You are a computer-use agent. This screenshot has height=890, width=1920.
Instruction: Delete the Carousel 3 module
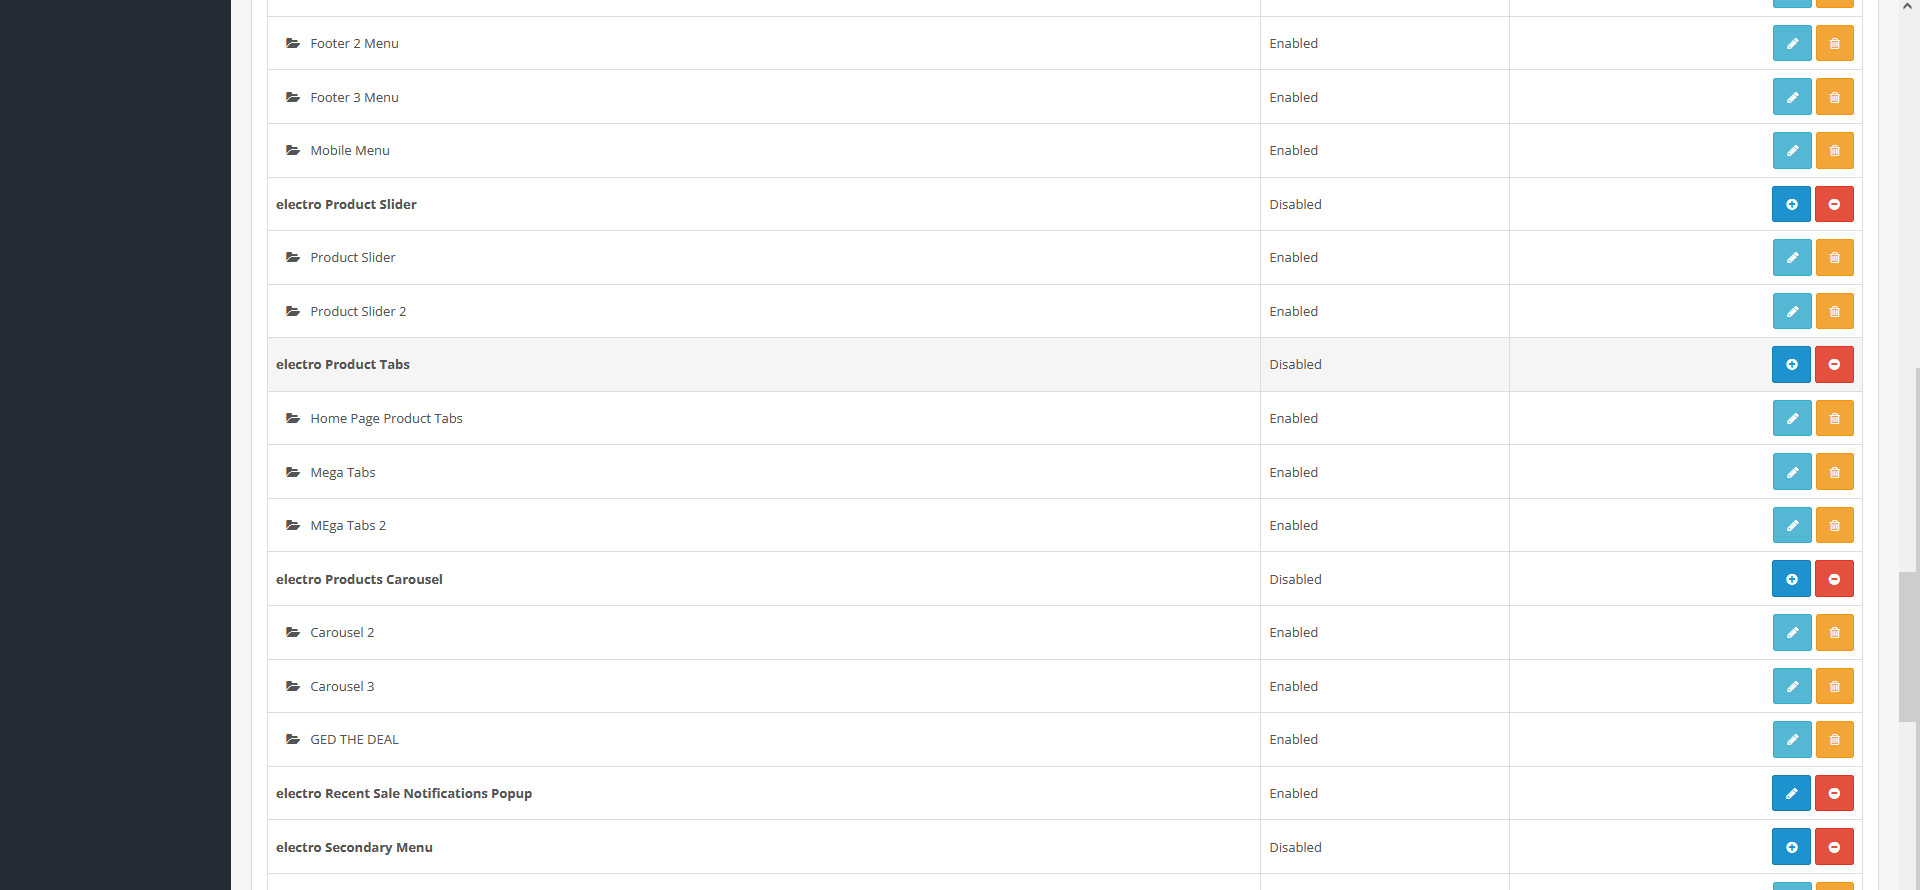tap(1834, 686)
